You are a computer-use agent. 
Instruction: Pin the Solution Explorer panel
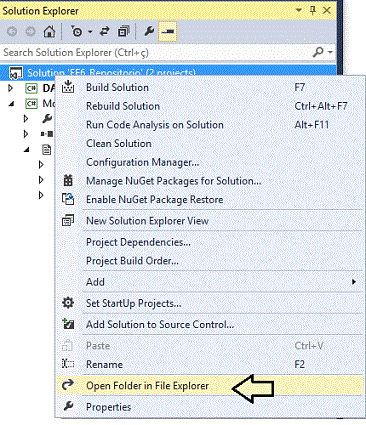313,11
